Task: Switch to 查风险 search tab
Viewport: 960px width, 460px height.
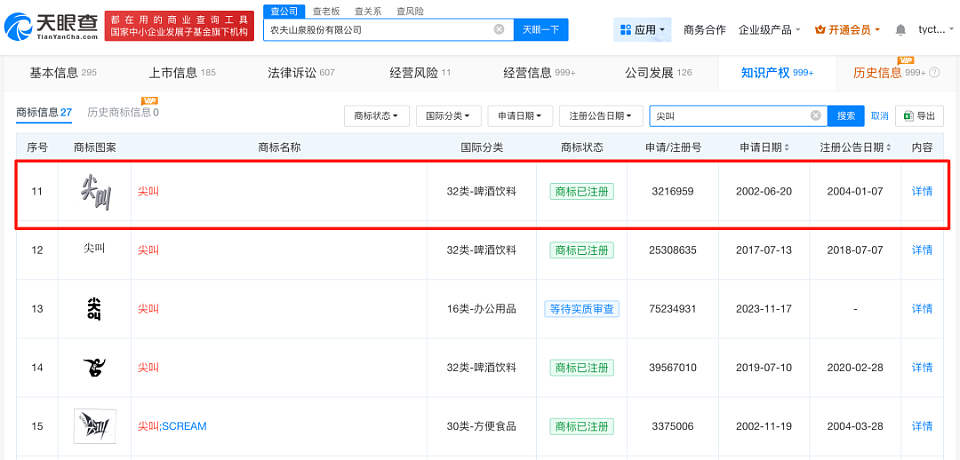Action: pyautogui.click(x=410, y=11)
